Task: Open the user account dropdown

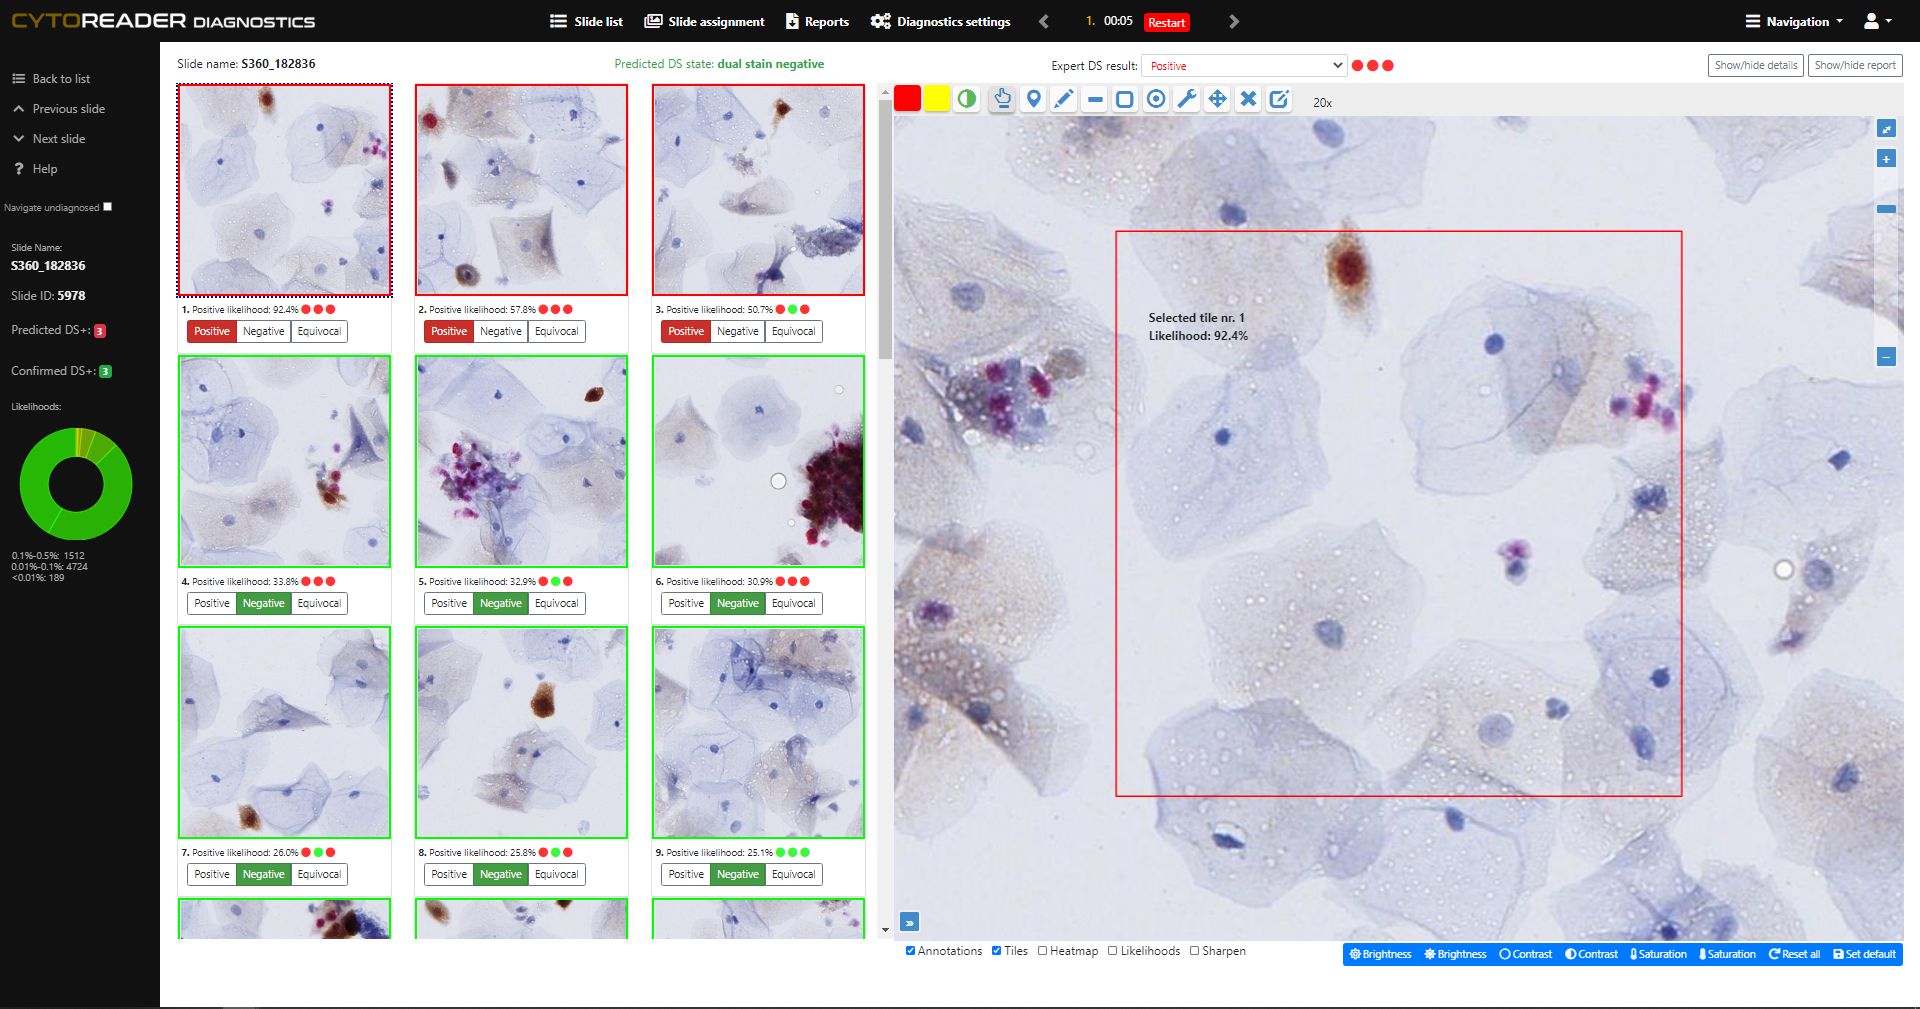Action: (1877, 21)
